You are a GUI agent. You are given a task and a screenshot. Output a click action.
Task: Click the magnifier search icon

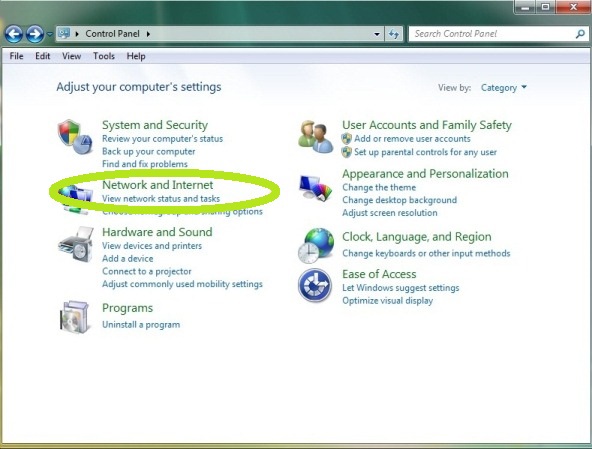coord(580,34)
